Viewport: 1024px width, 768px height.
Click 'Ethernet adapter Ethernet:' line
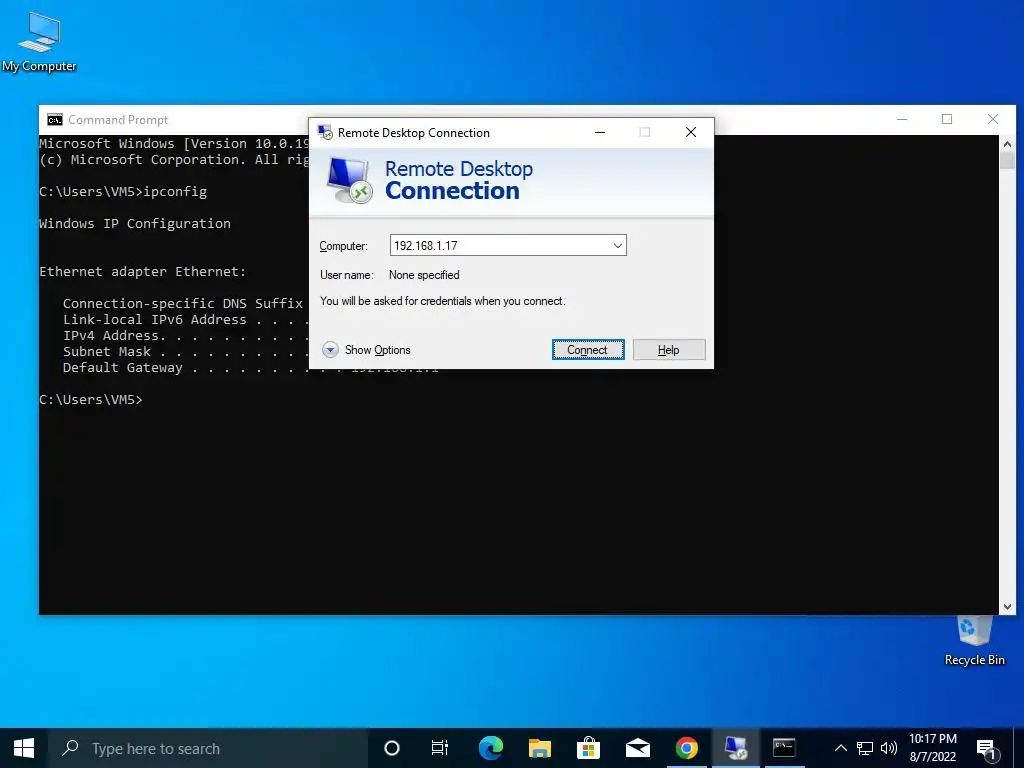point(142,272)
